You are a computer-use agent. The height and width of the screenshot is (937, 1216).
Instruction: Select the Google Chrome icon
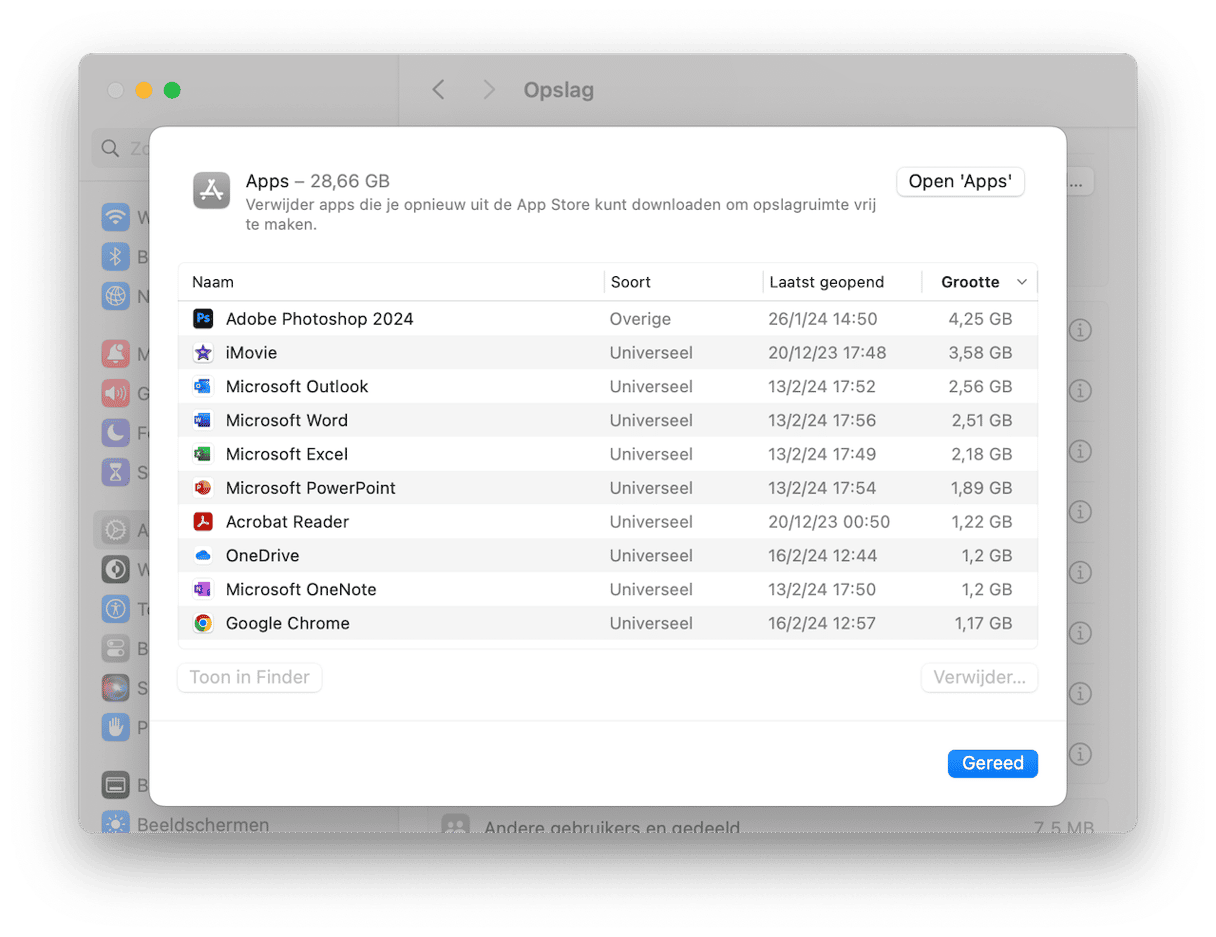coord(203,623)
